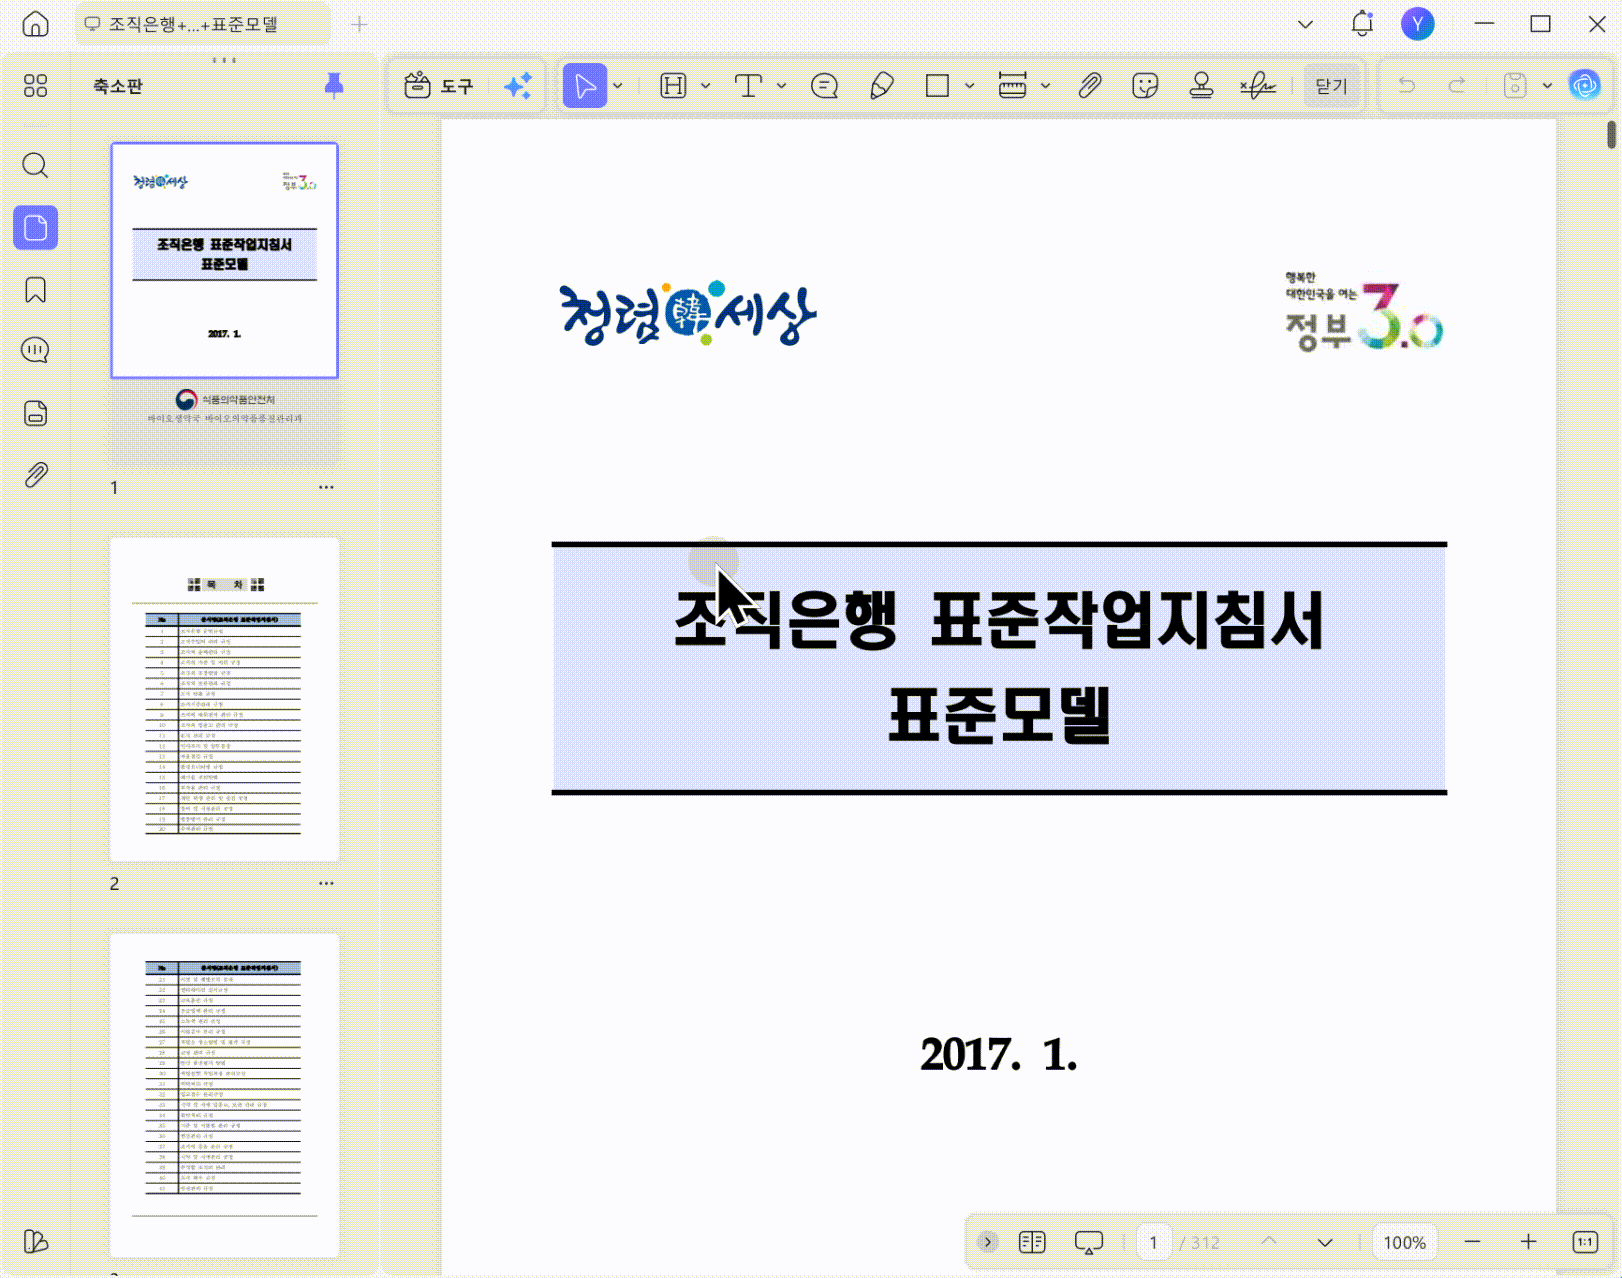Open the search tool in sidebar

point(36,165)
